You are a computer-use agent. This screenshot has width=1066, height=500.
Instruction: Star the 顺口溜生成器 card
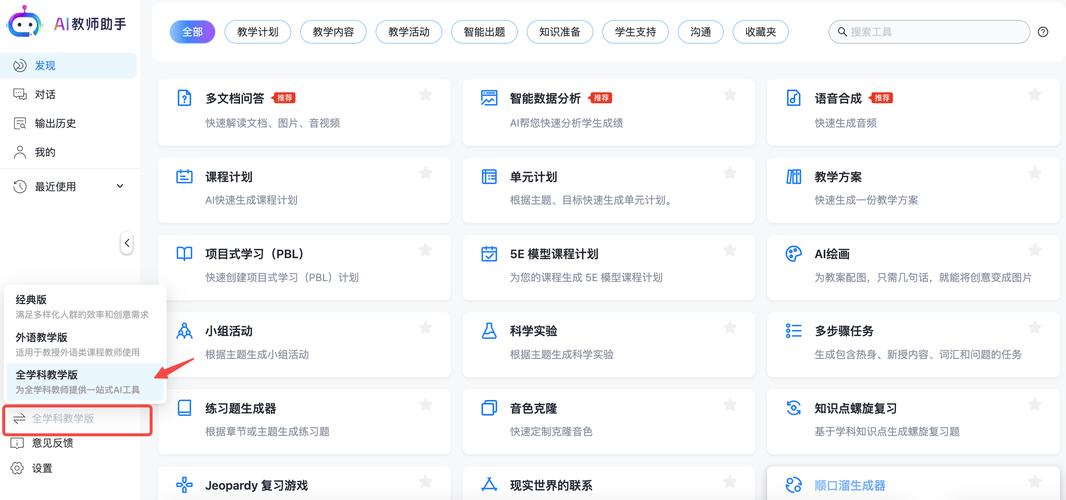(1035, 482)
